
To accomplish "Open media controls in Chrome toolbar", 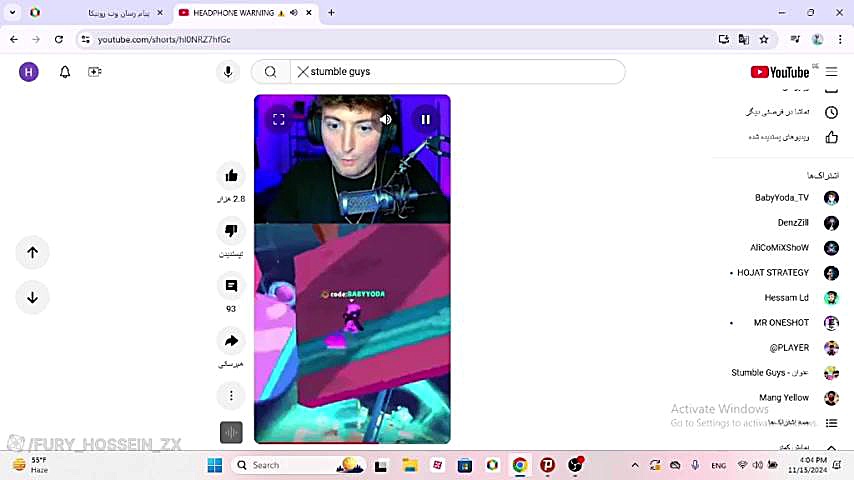I will 795,39.
